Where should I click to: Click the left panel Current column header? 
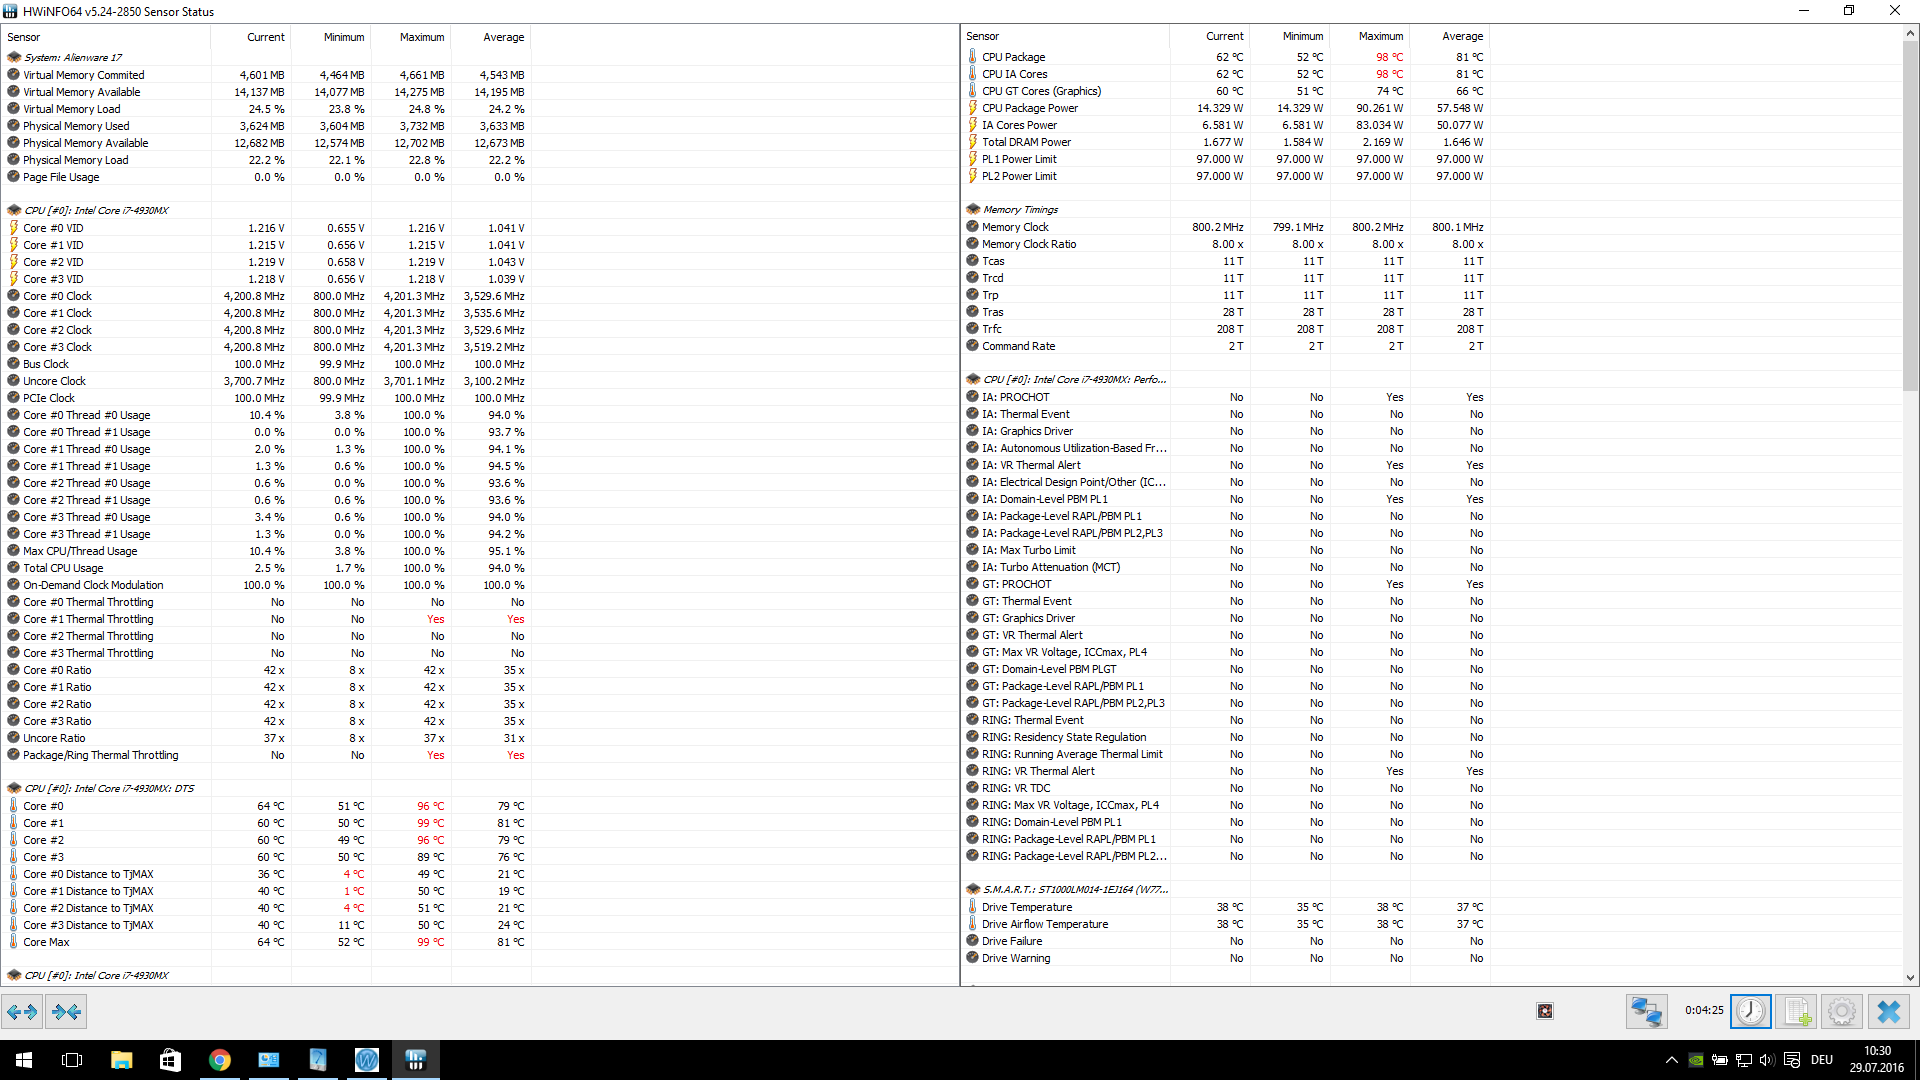[251, 37]
